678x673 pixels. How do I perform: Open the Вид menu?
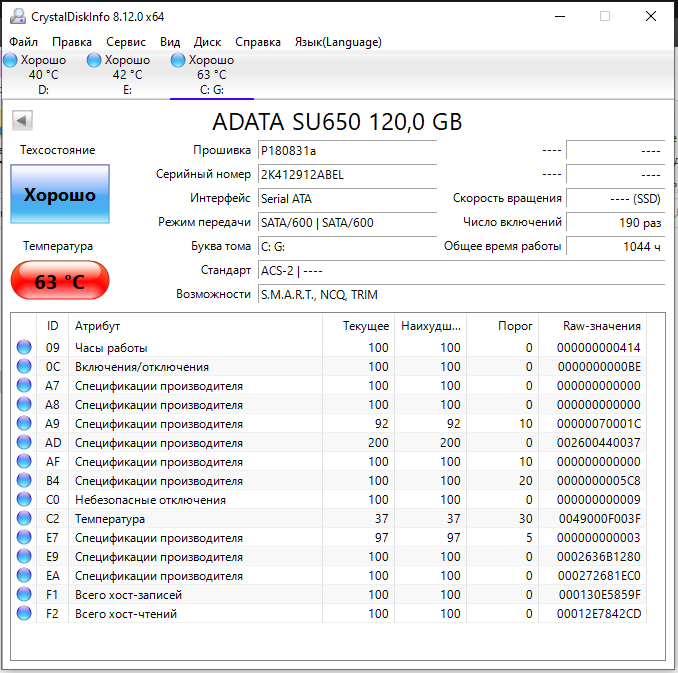[x=170, y=42]
